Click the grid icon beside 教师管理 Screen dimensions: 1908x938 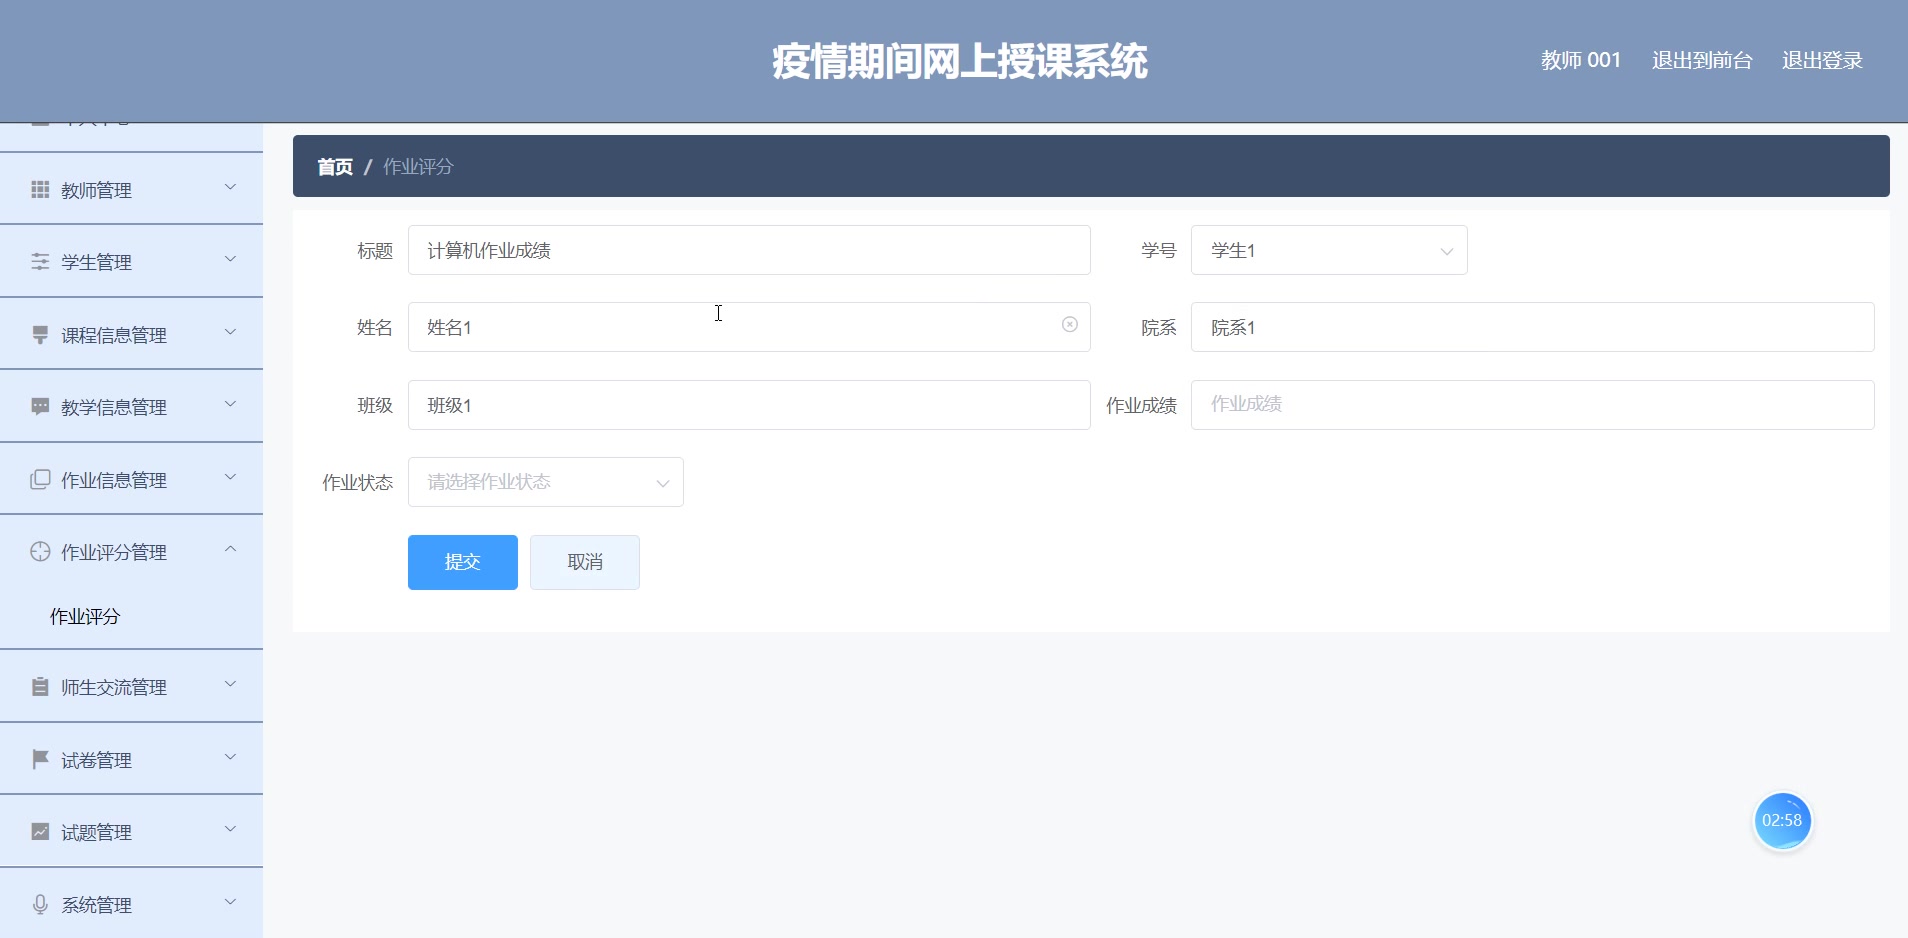(x=40, y=189)
